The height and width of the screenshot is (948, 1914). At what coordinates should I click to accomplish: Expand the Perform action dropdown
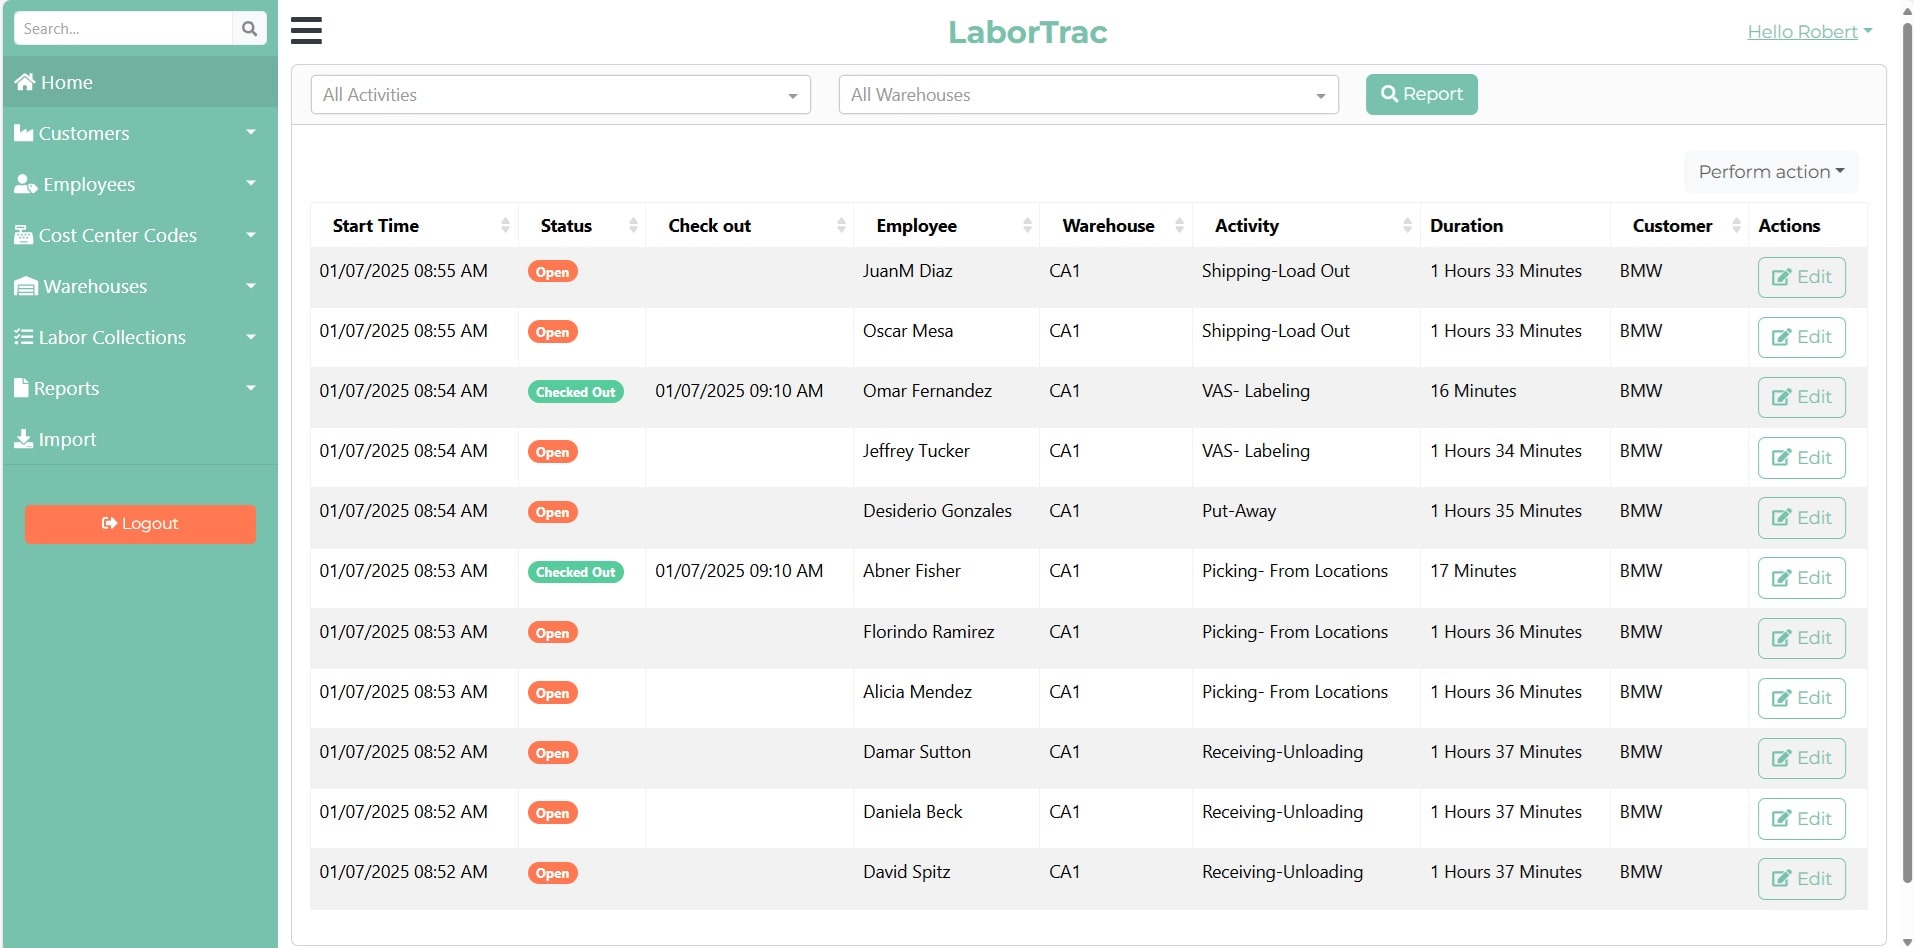(1770, 172)
